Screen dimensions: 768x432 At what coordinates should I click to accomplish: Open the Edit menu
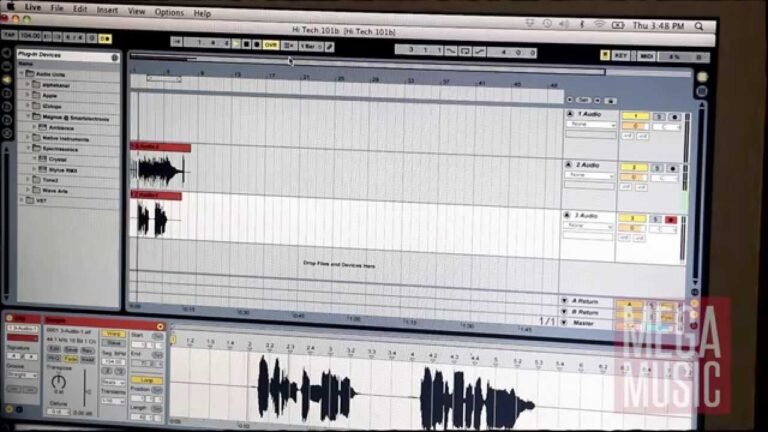[x=80, y=9]
